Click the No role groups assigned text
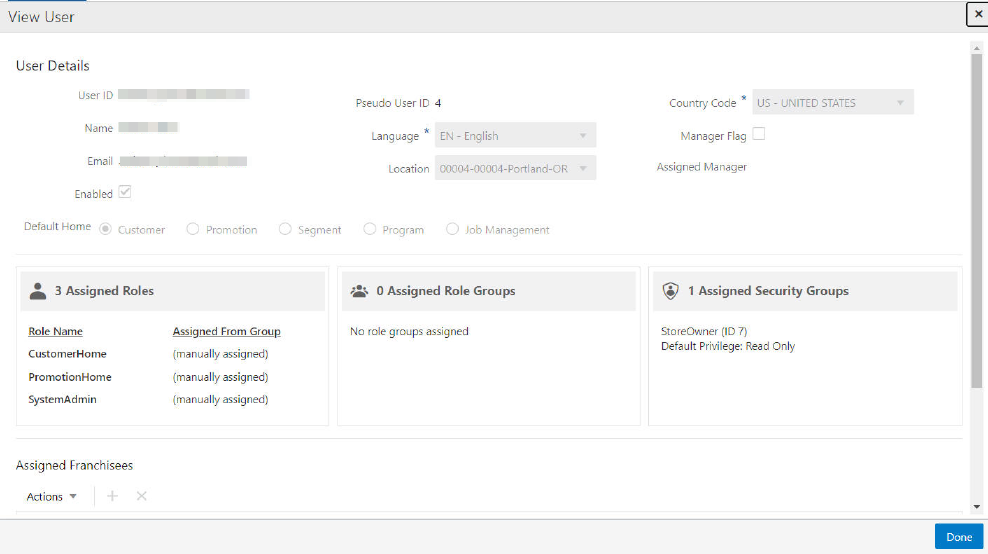The image size is (988, 554). (409, 332)
